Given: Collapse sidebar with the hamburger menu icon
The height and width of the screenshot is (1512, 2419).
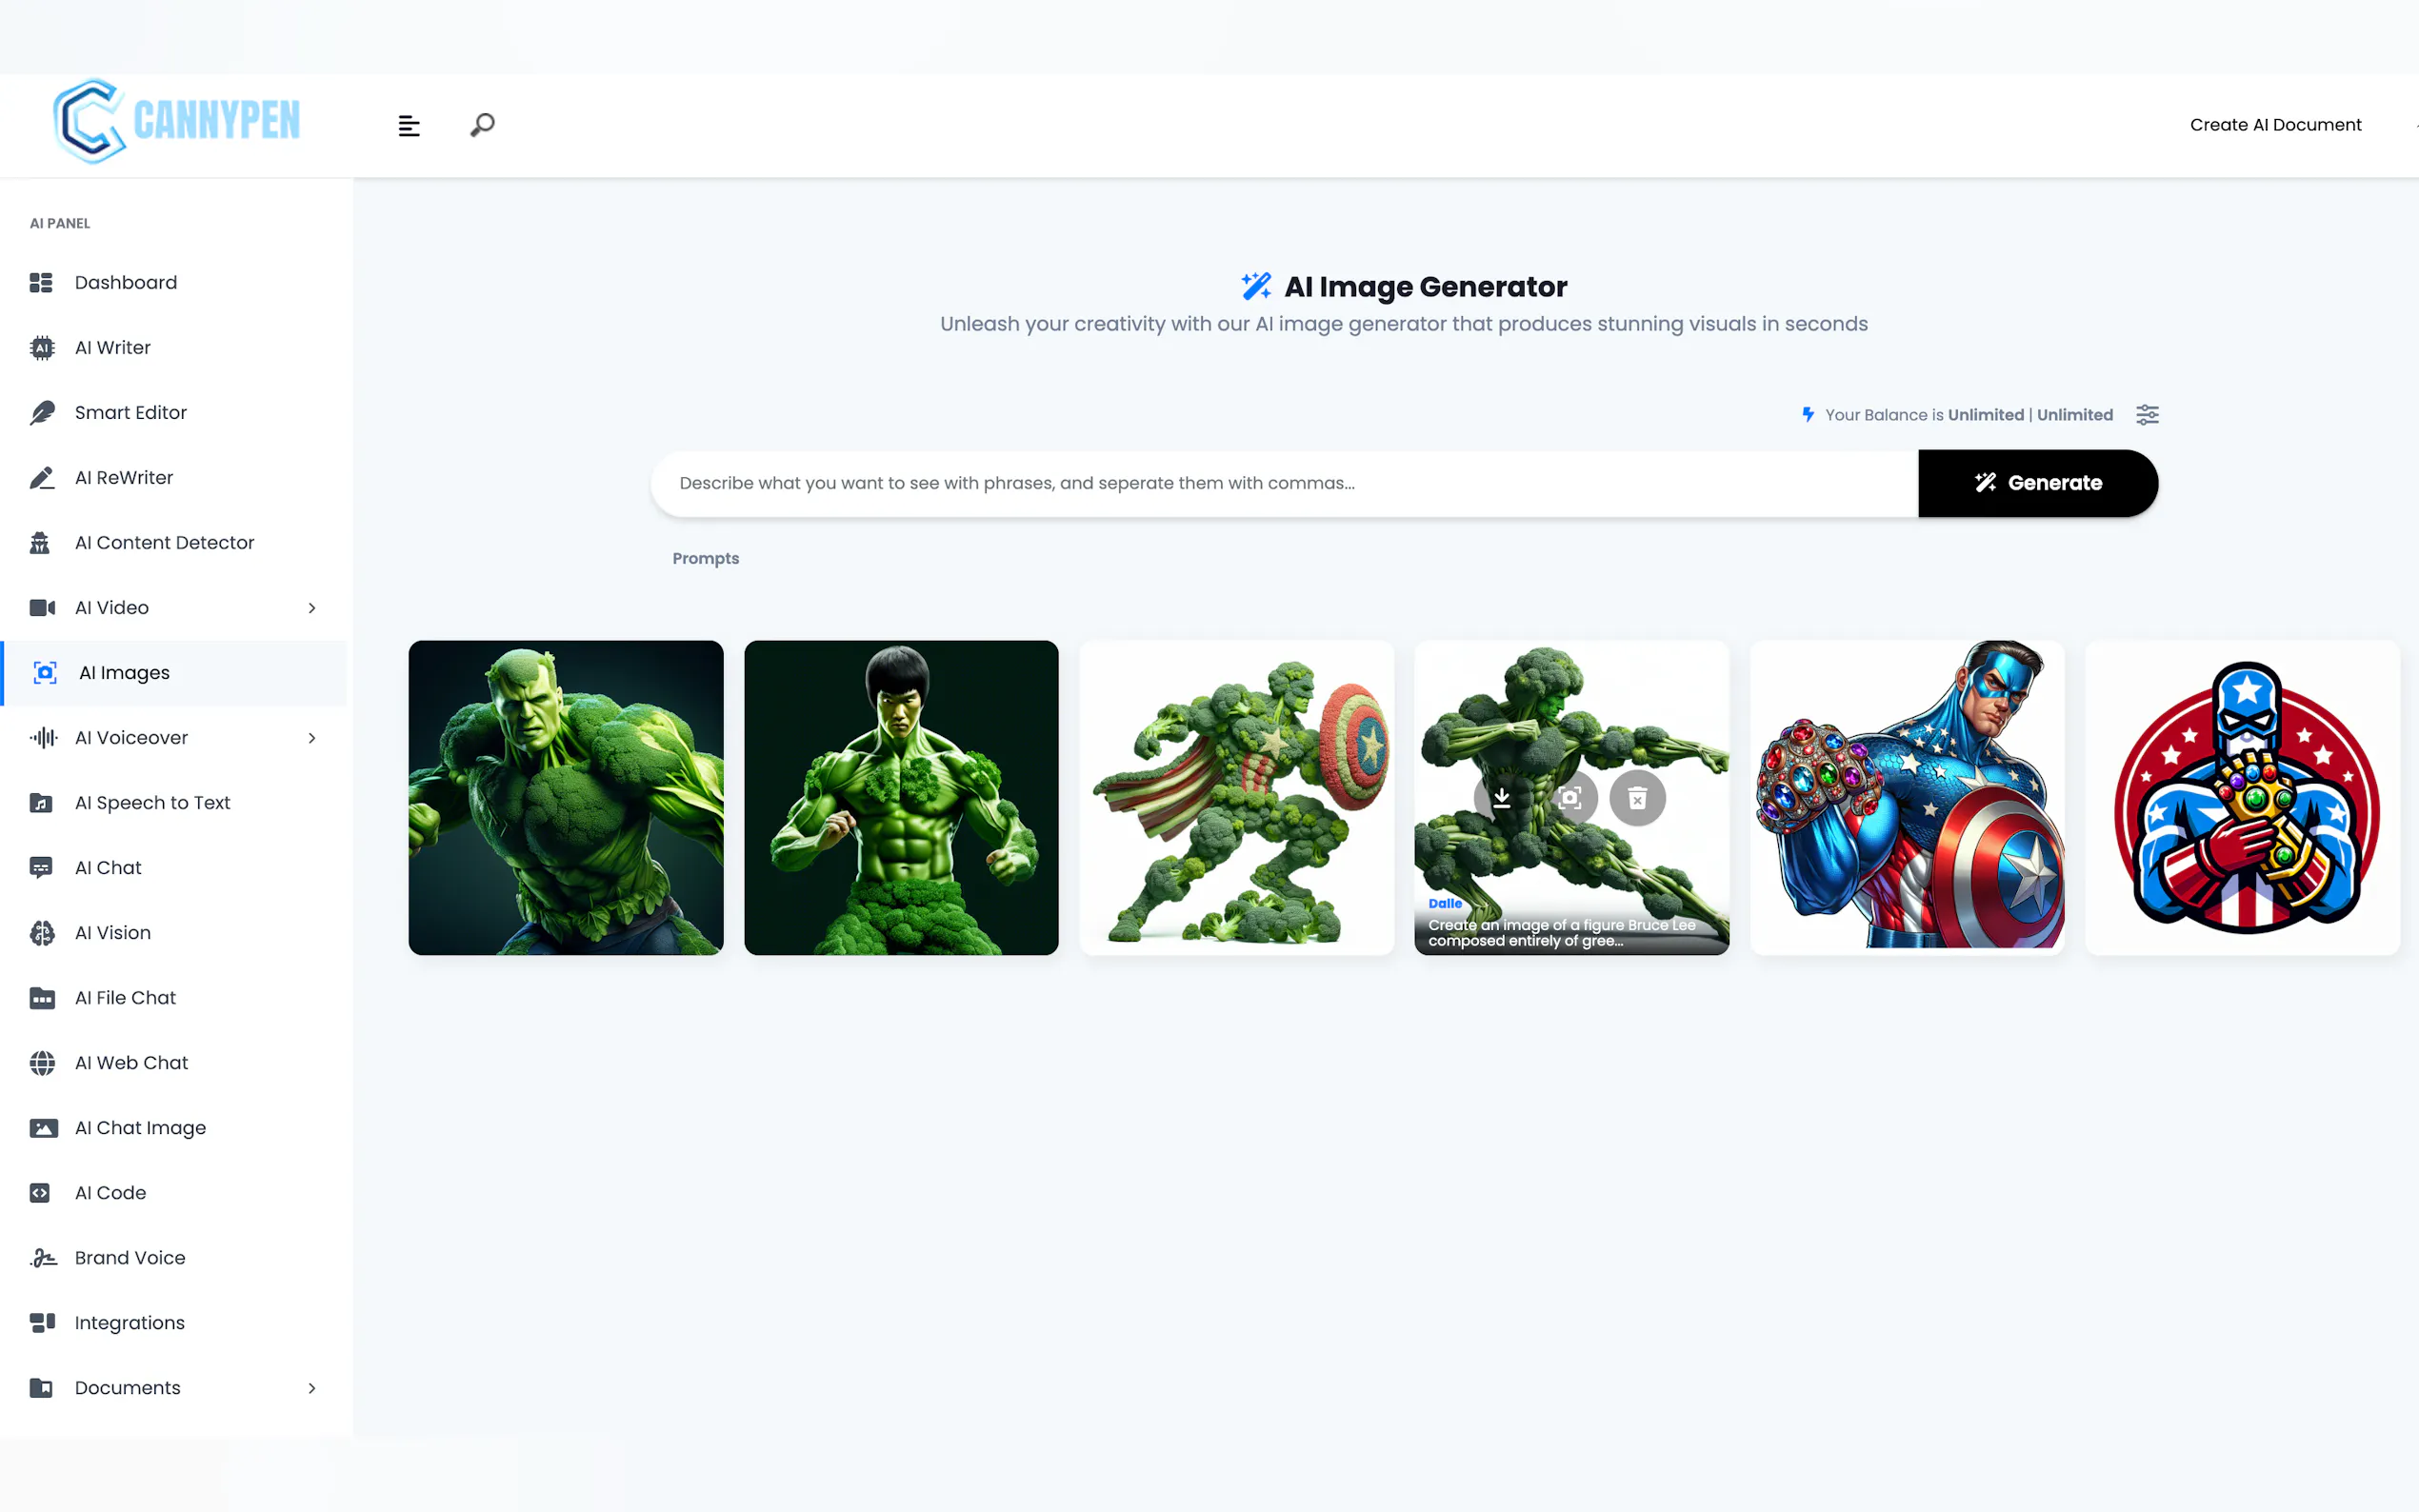Looking at the screenshot, I should pyautogui.click(x=408, y=126).
